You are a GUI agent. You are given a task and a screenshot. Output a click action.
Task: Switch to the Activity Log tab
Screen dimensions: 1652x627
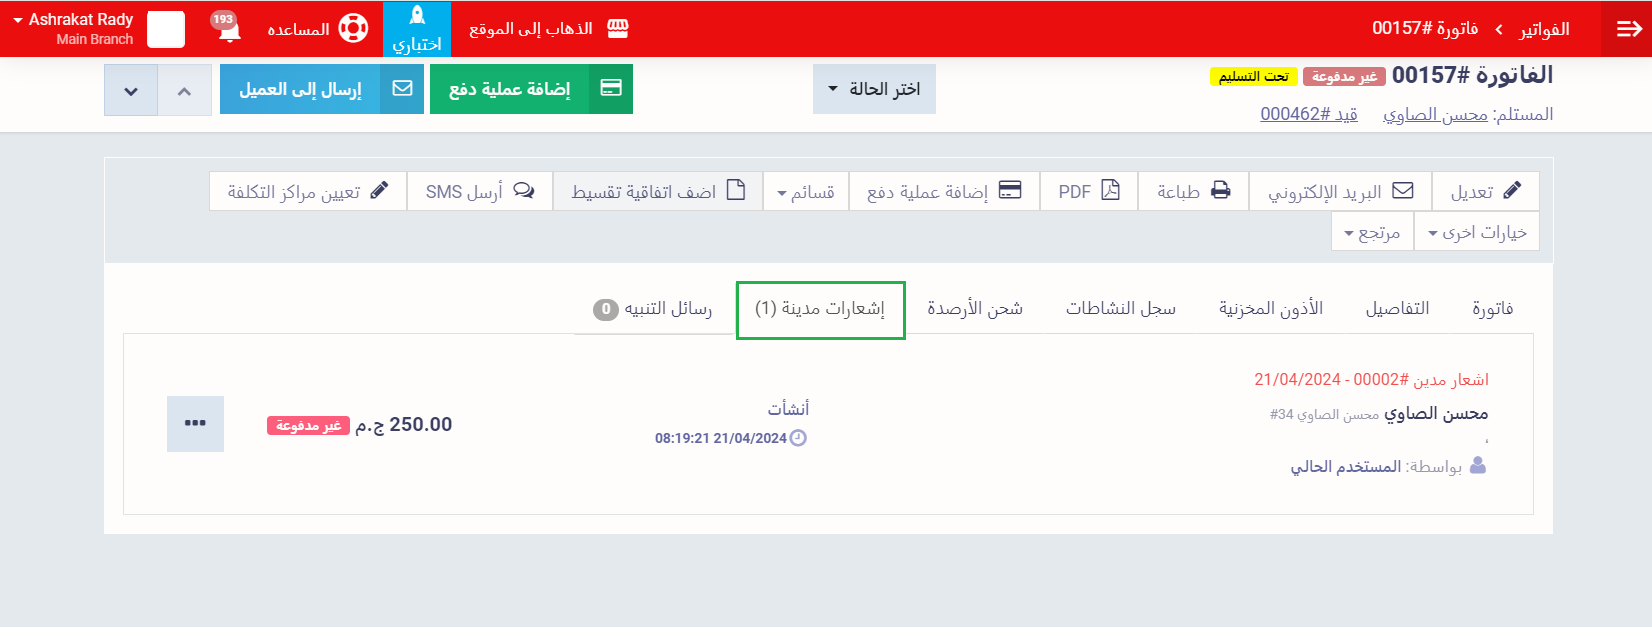[x=1120, y=308]
